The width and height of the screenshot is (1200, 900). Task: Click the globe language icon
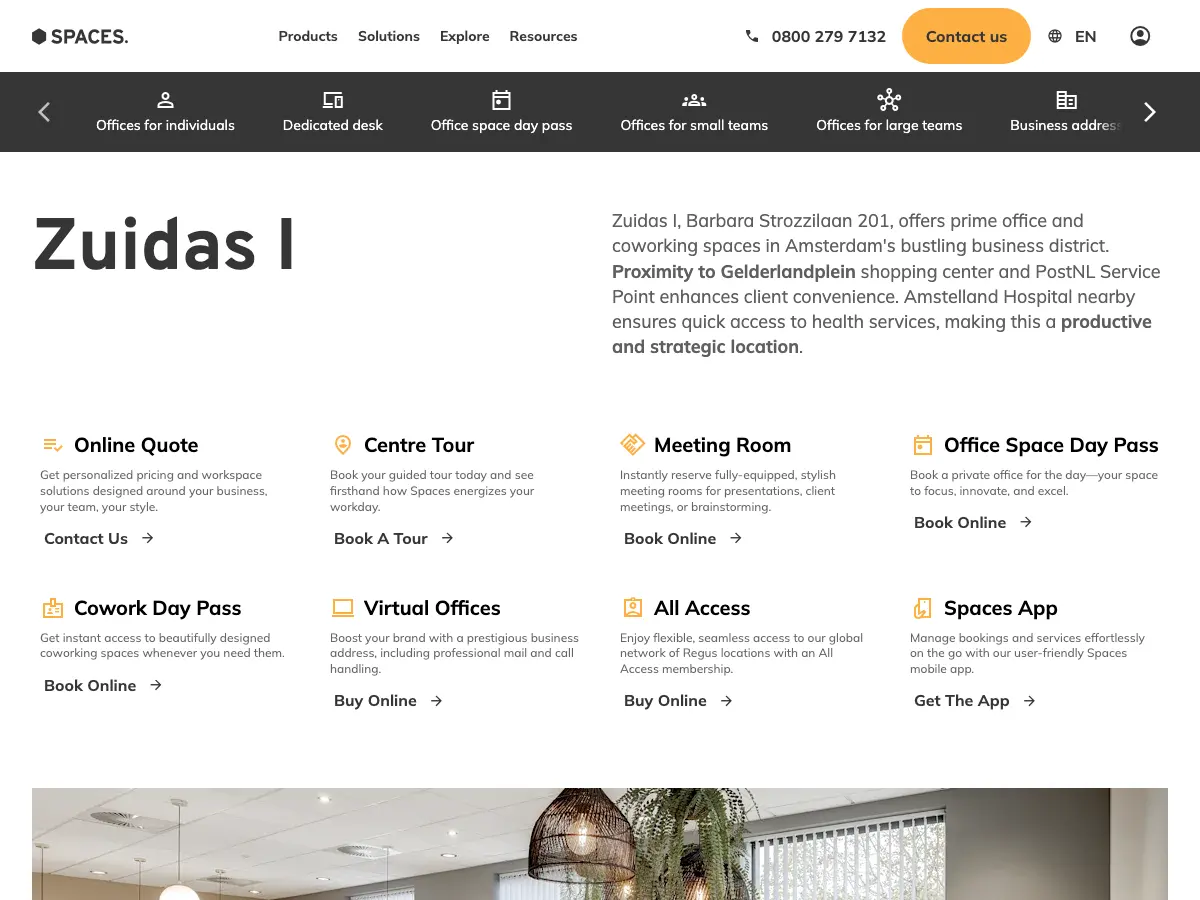pos(1055,36)
